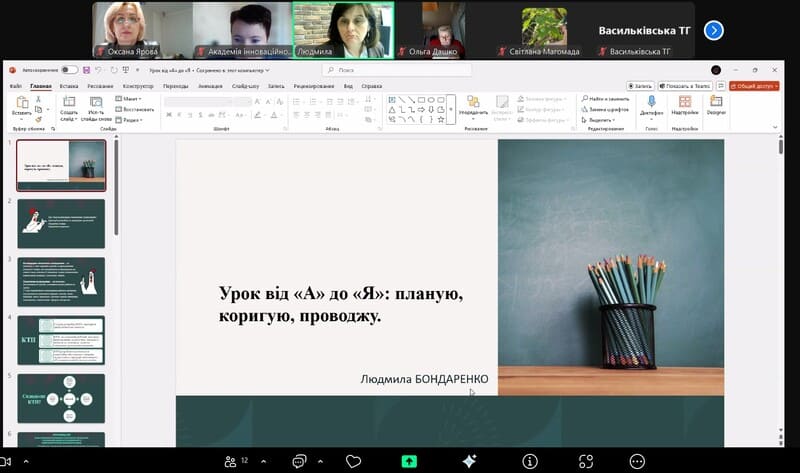Viewport: 800px width, 473px height.
Task: Click the Cut scissors icon
Action: tap(38, 99)
